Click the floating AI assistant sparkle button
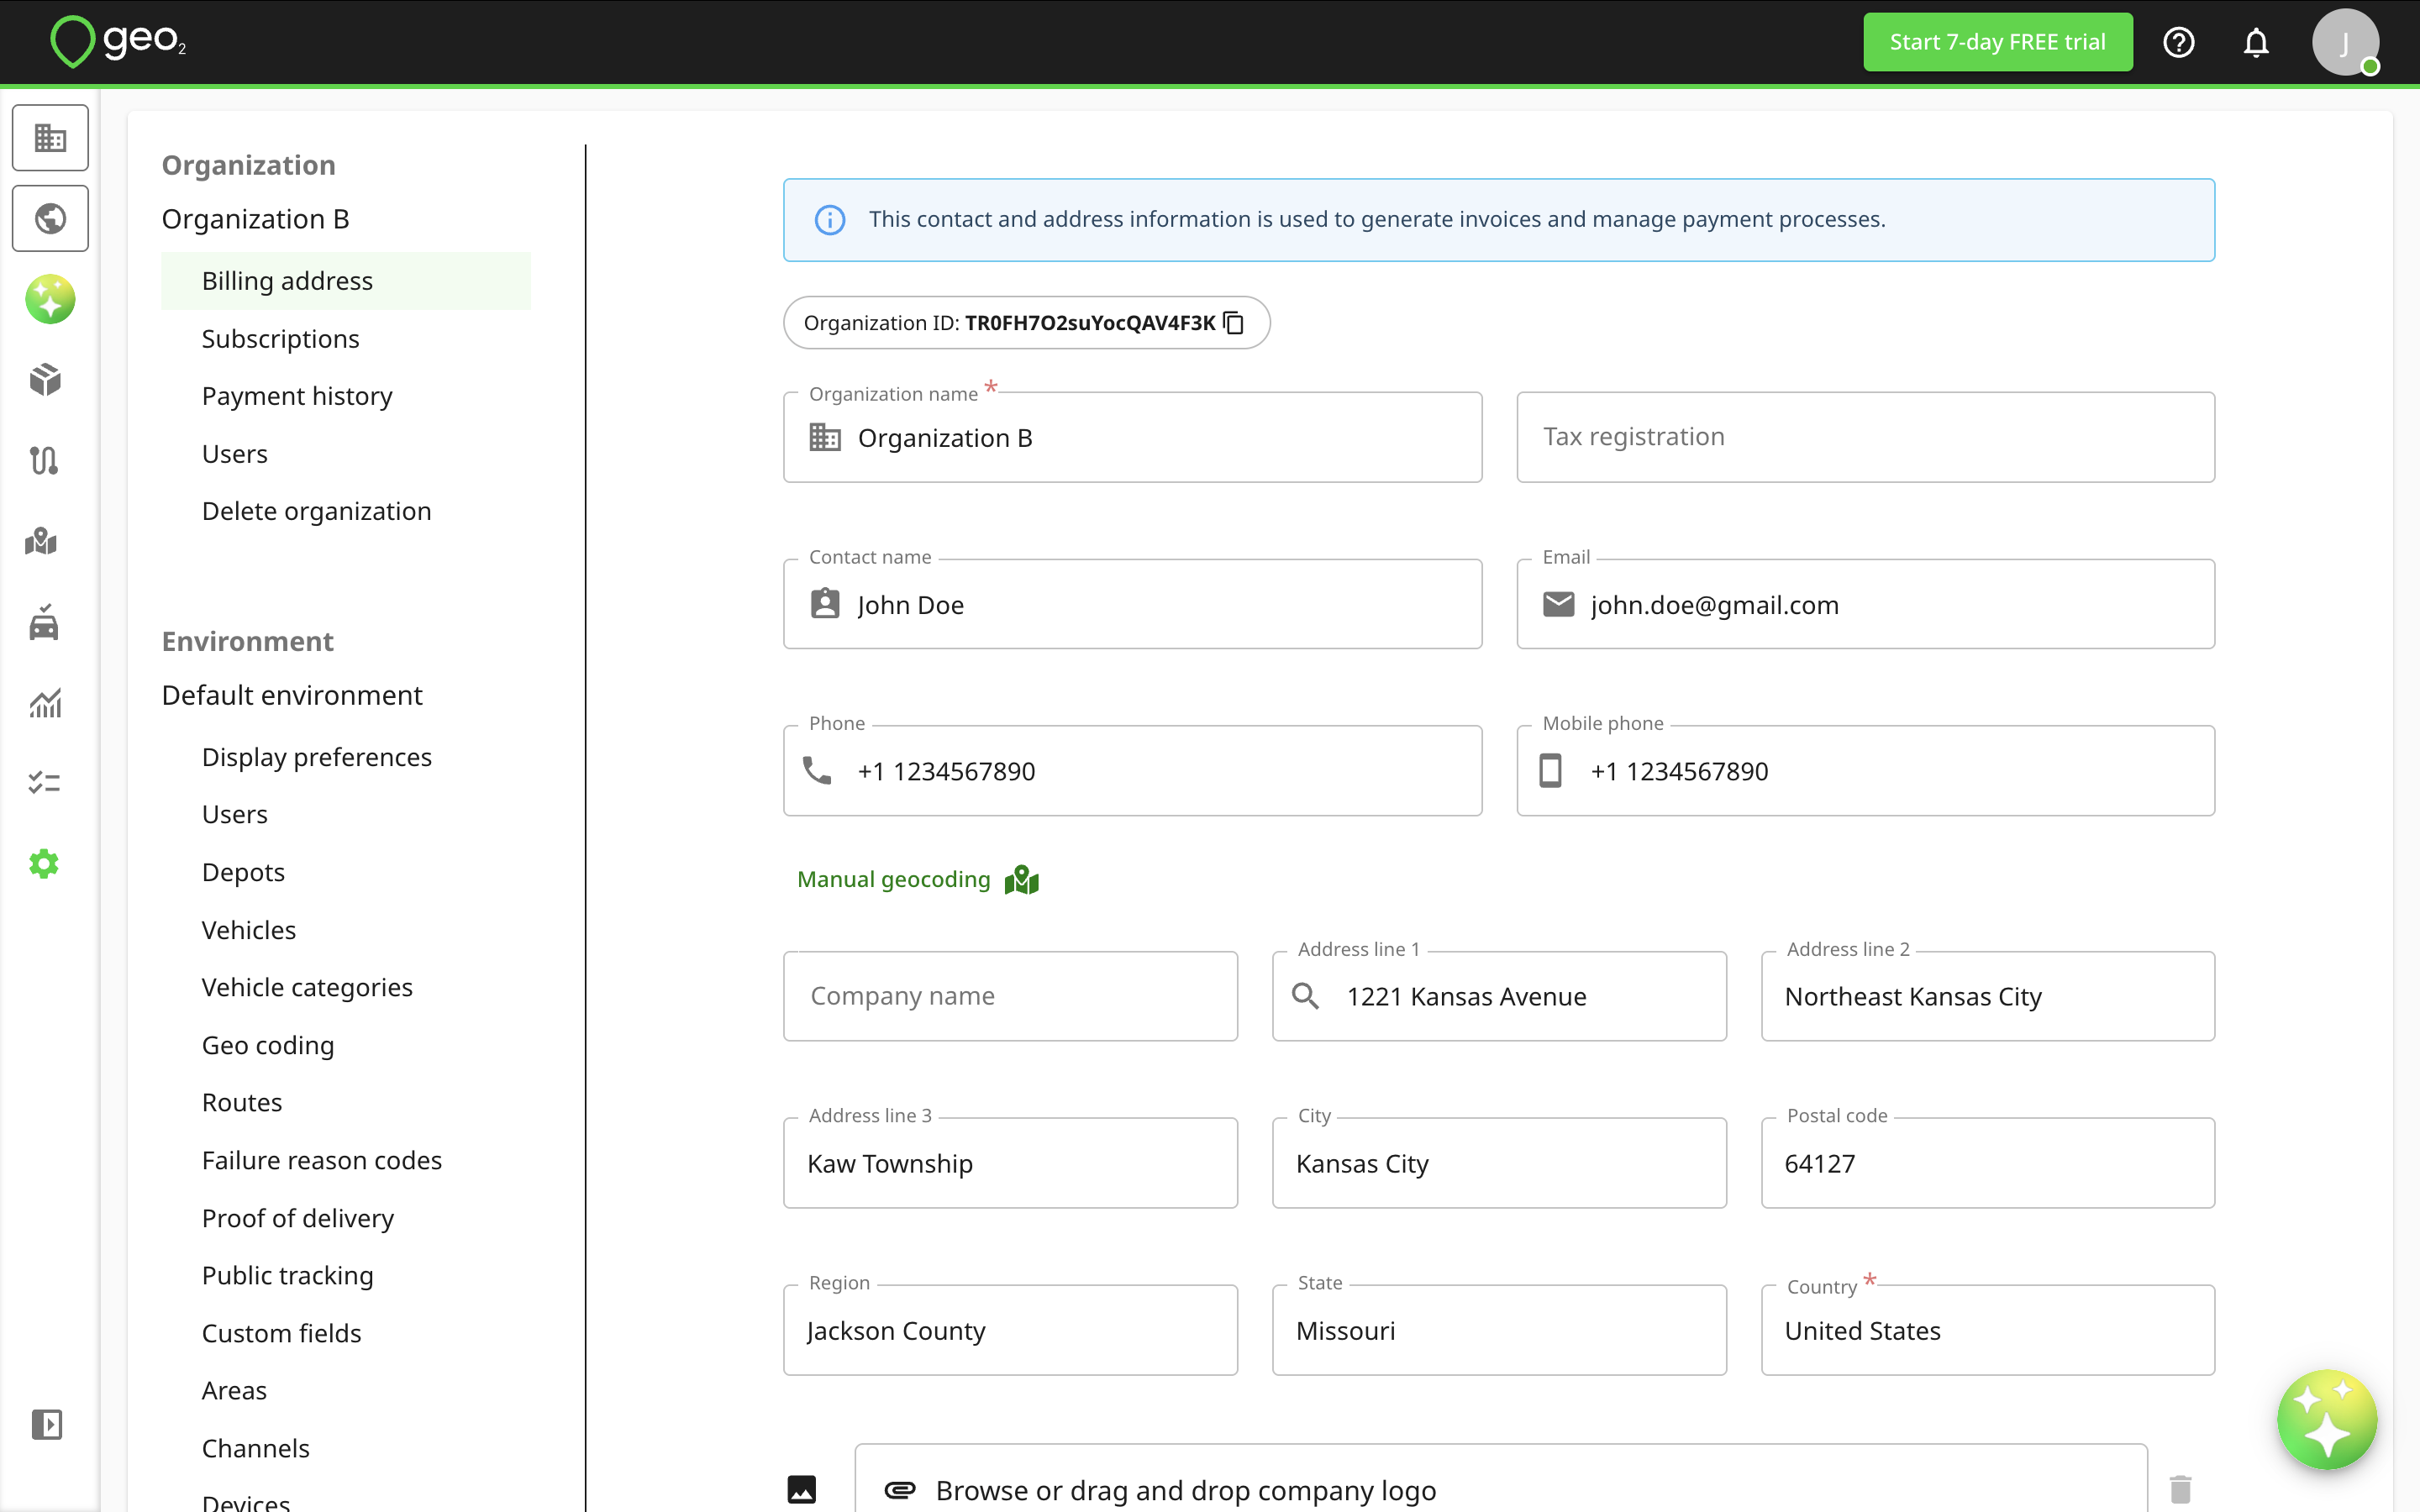 click(x=2327, y=1420)
